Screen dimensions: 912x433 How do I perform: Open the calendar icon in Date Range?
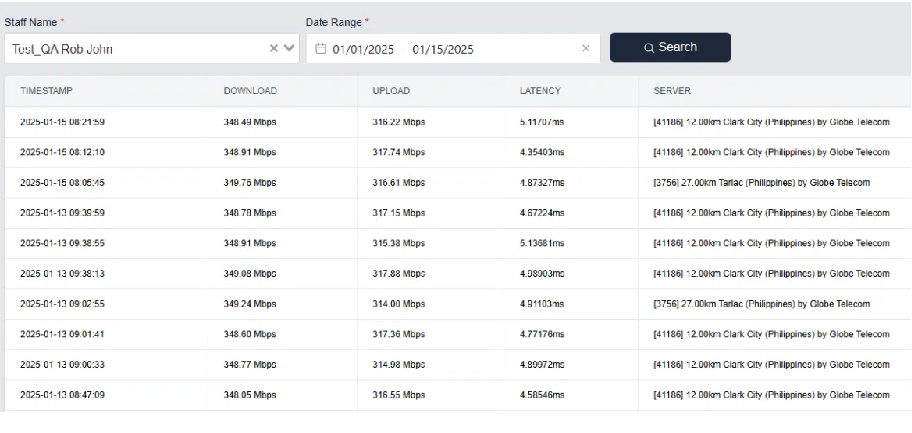pos(320,49)
